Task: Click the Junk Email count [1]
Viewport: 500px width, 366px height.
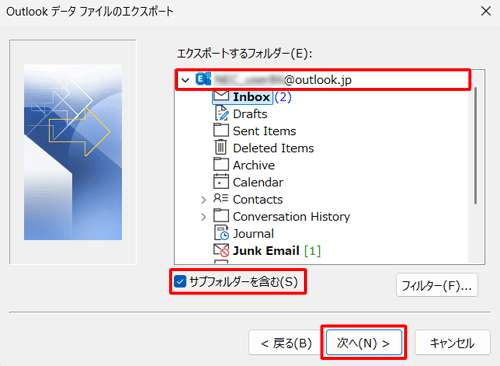Action: pyautogui.click(x=312, y=251)
